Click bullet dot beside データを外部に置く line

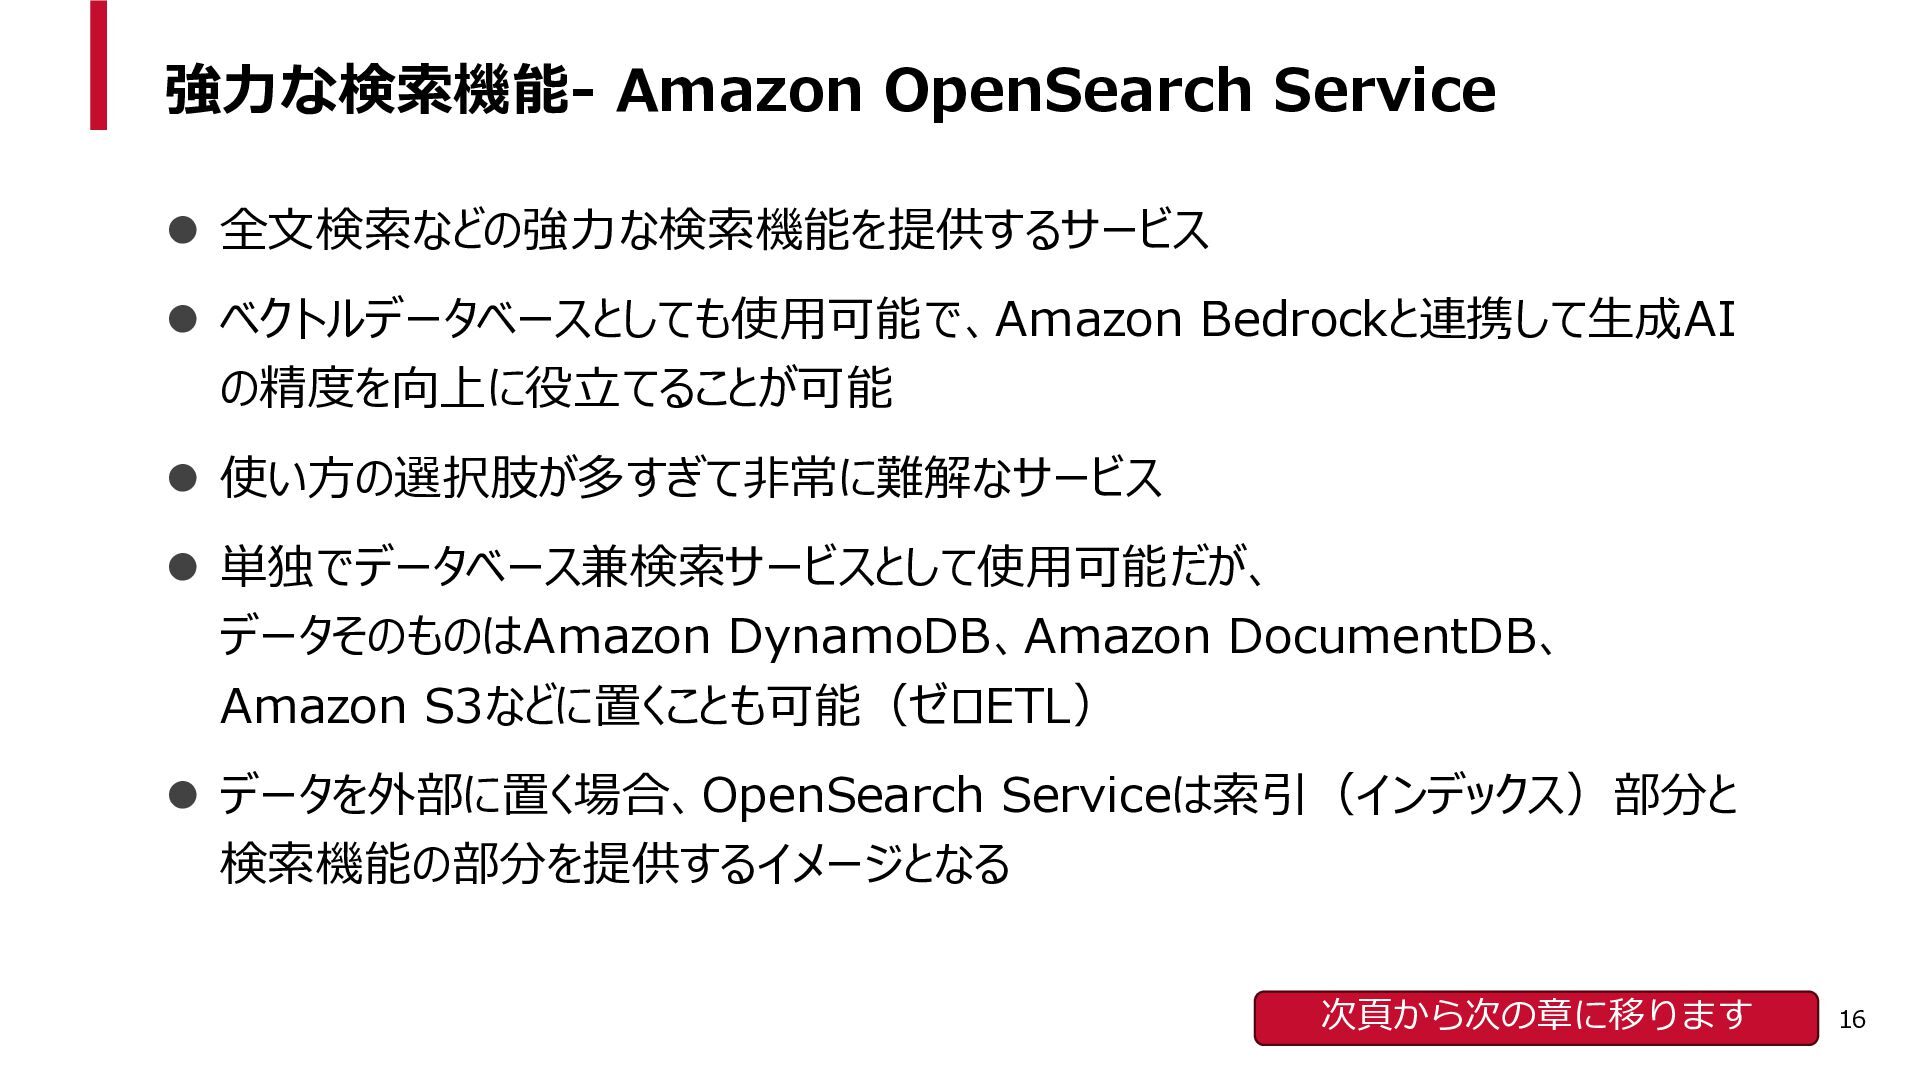tap(181, 796)
